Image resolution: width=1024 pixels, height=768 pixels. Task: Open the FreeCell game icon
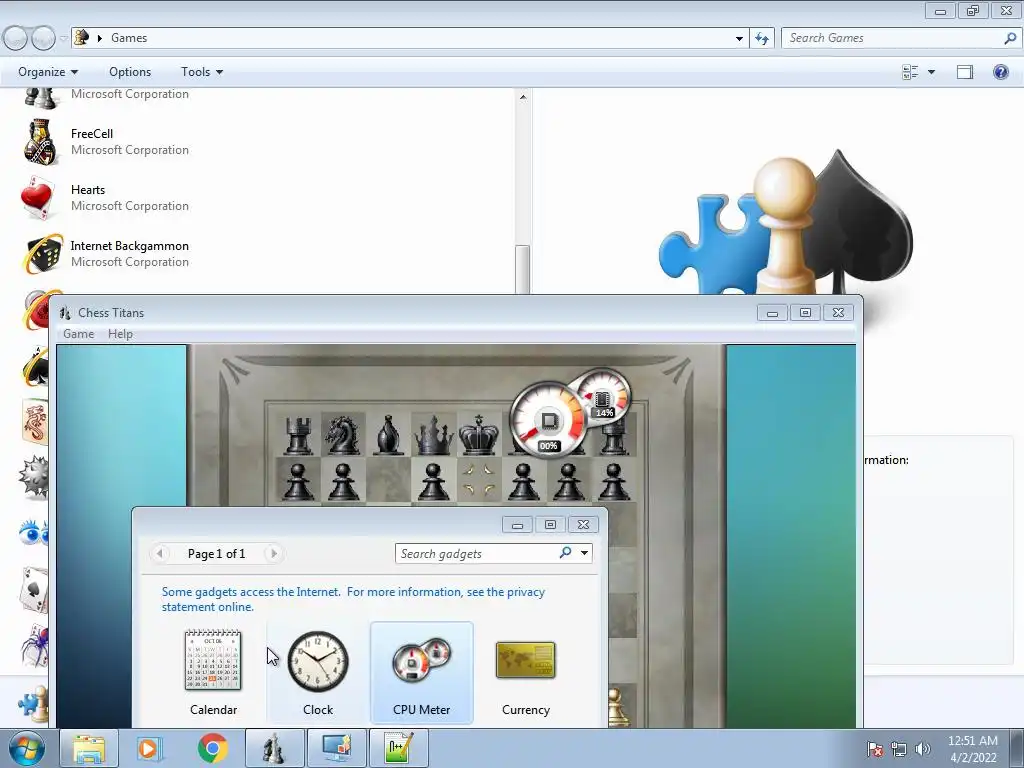[42, 141]
